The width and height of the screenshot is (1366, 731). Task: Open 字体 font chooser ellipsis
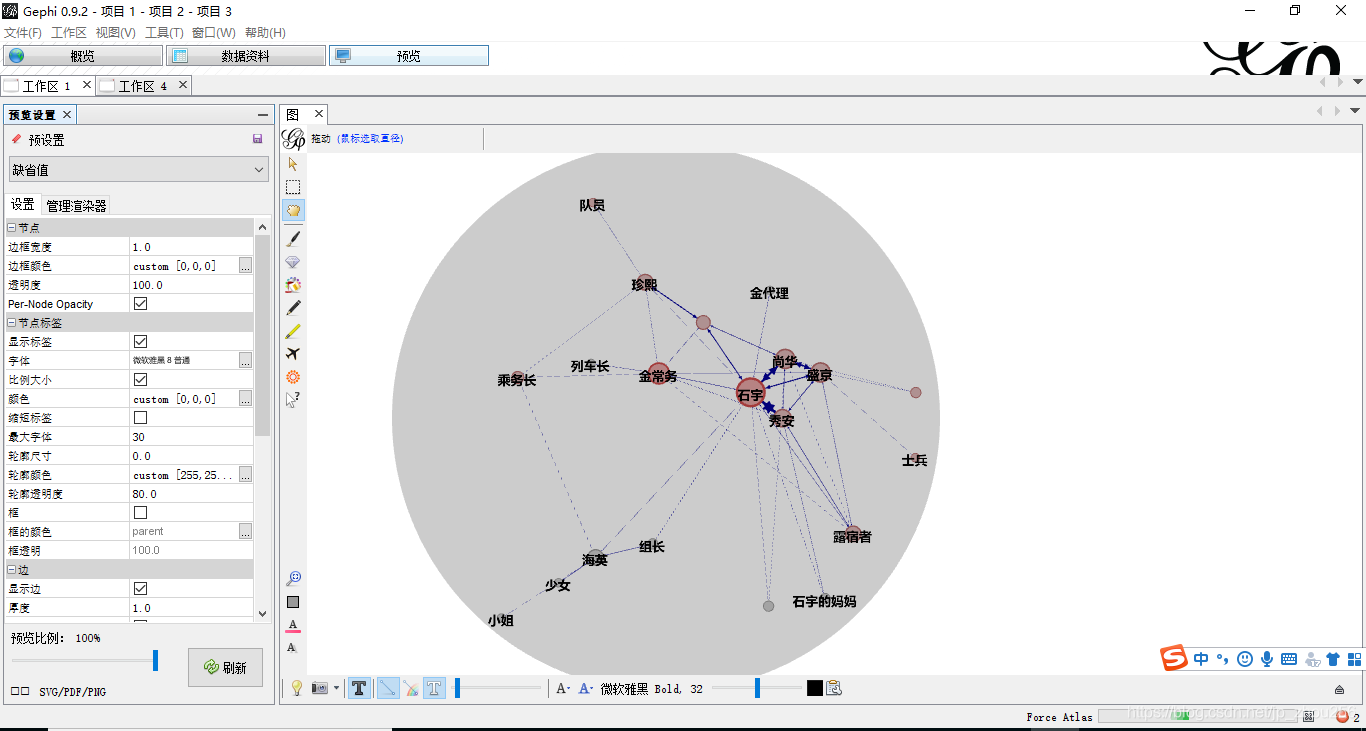(x=245, y=360)
